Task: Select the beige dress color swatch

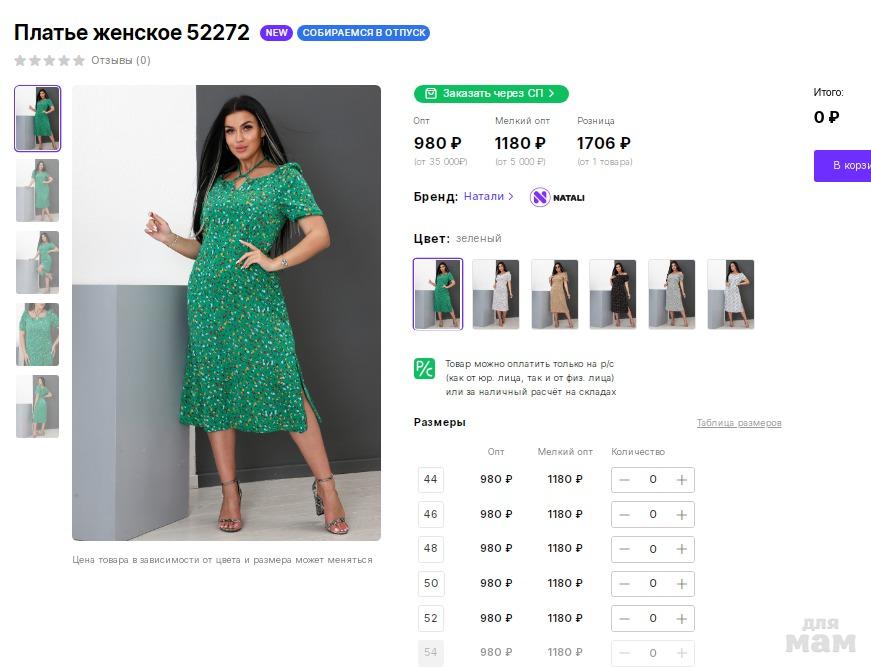Action: click(555, 294)
